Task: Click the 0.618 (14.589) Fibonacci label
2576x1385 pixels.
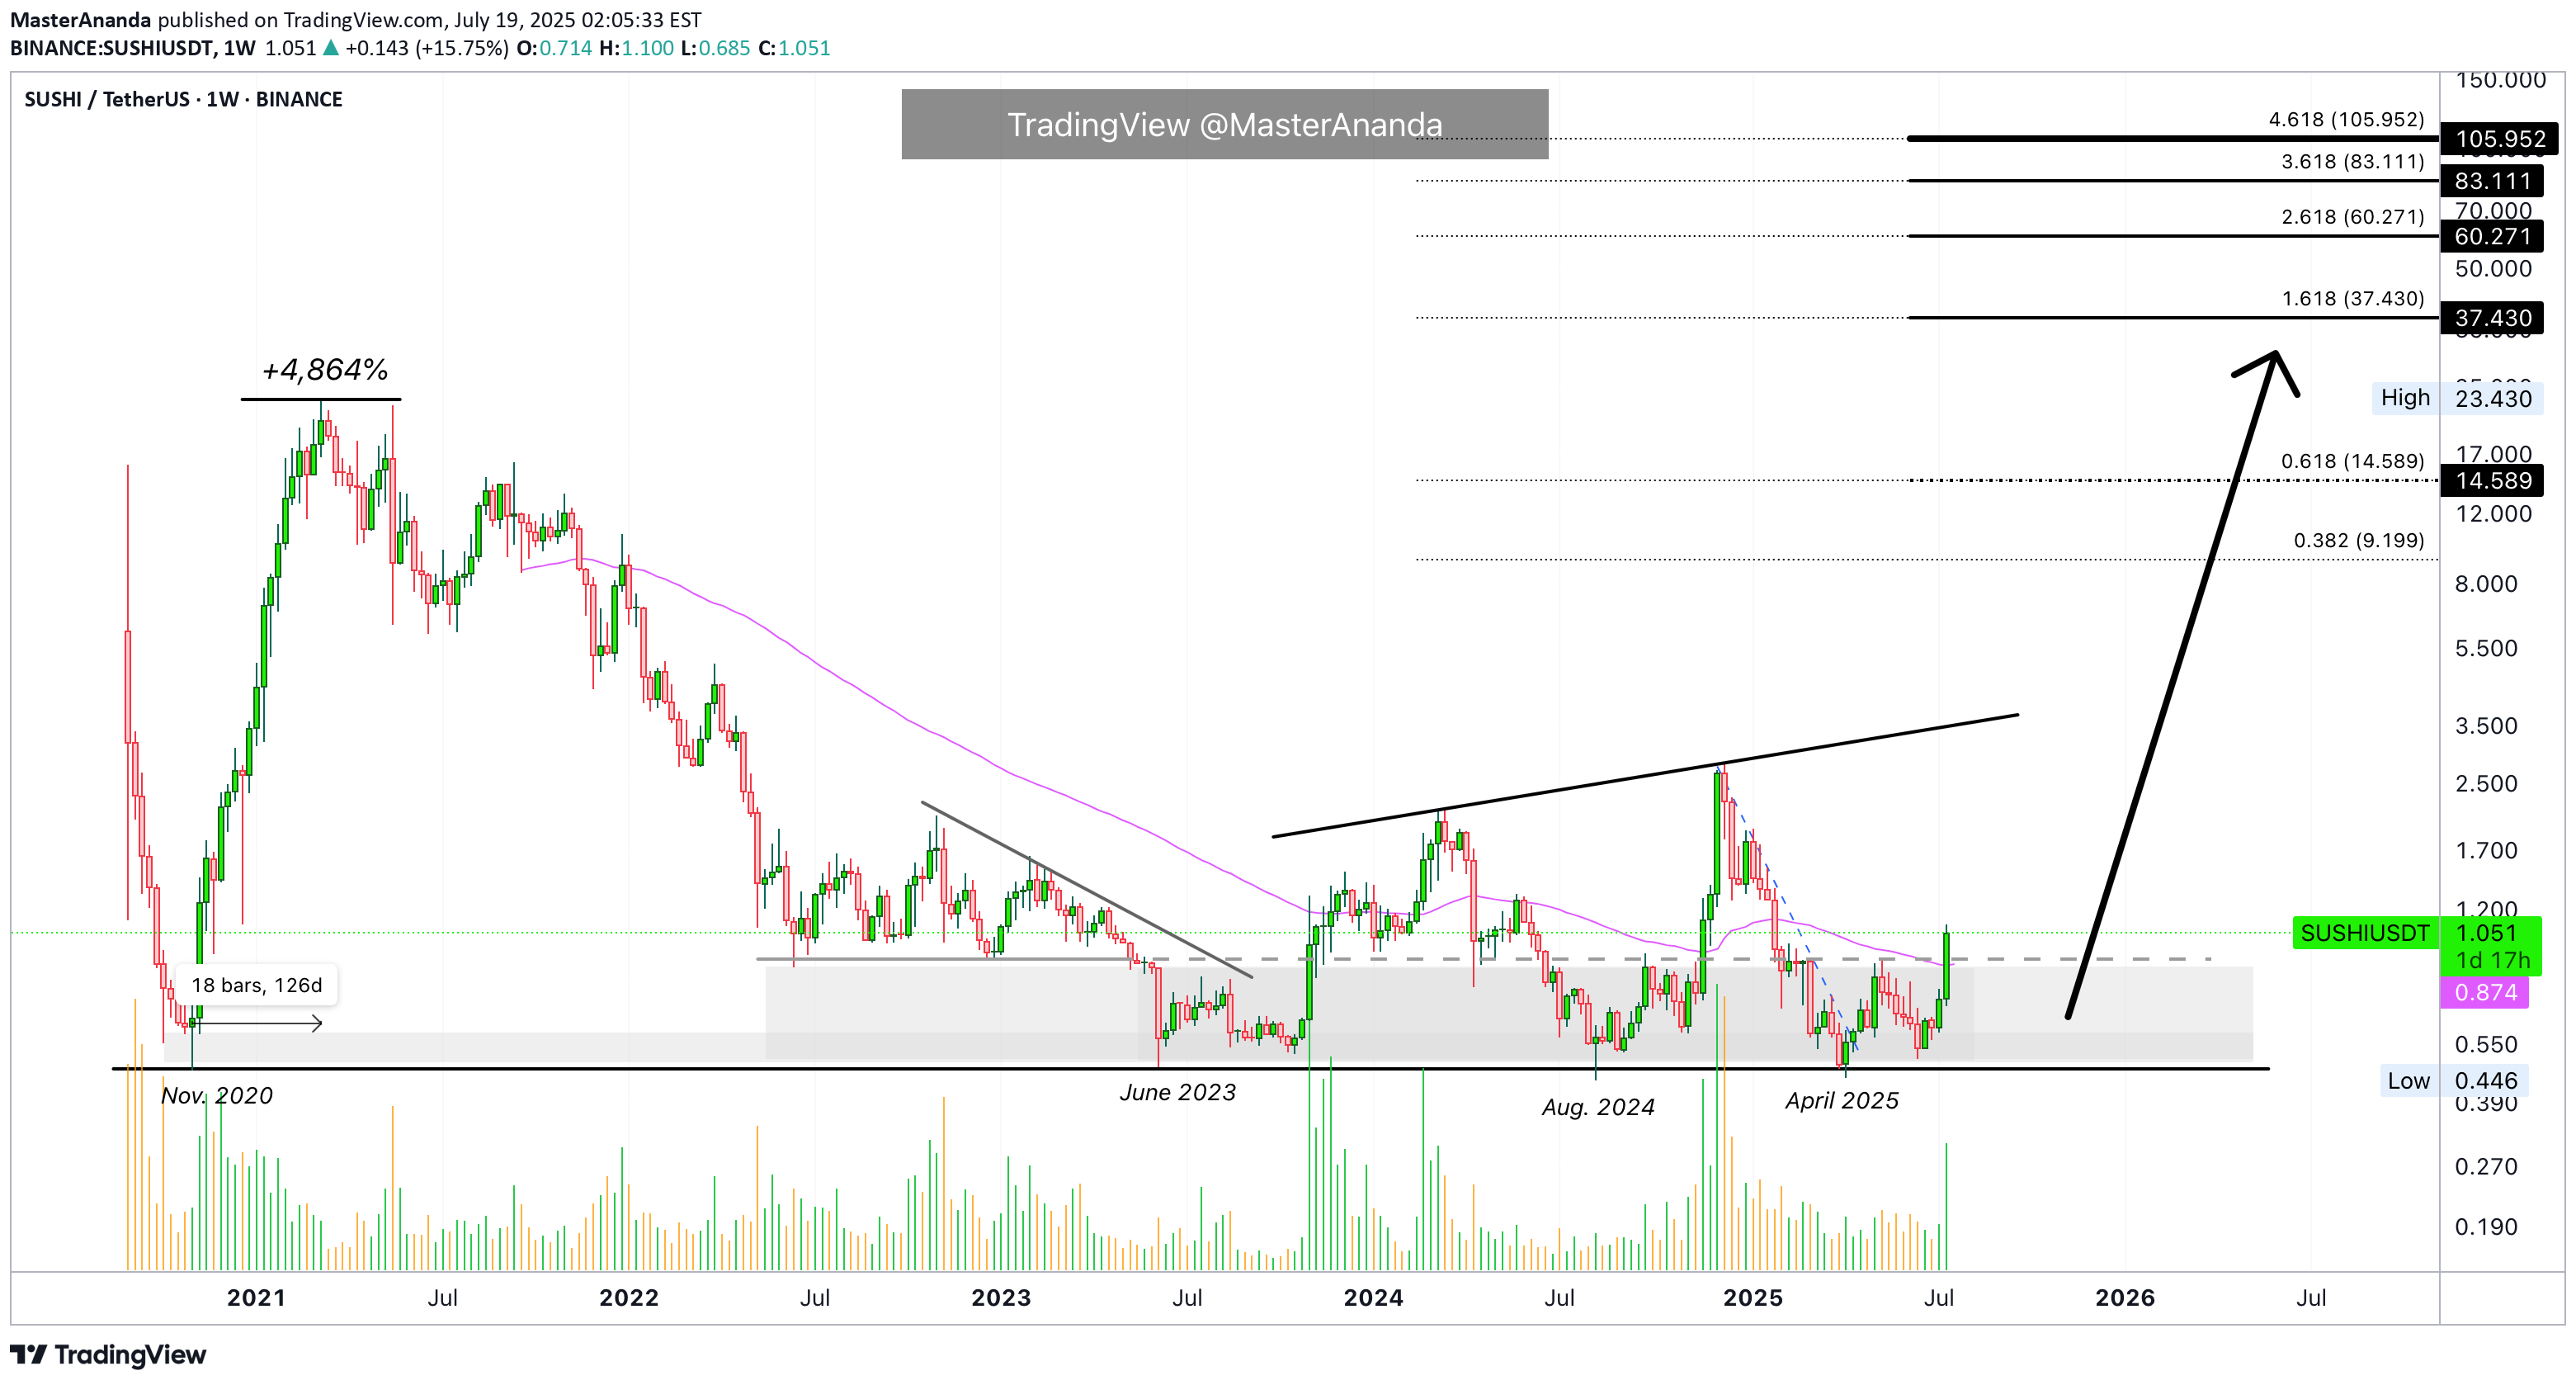Action: coord(2352,461)
